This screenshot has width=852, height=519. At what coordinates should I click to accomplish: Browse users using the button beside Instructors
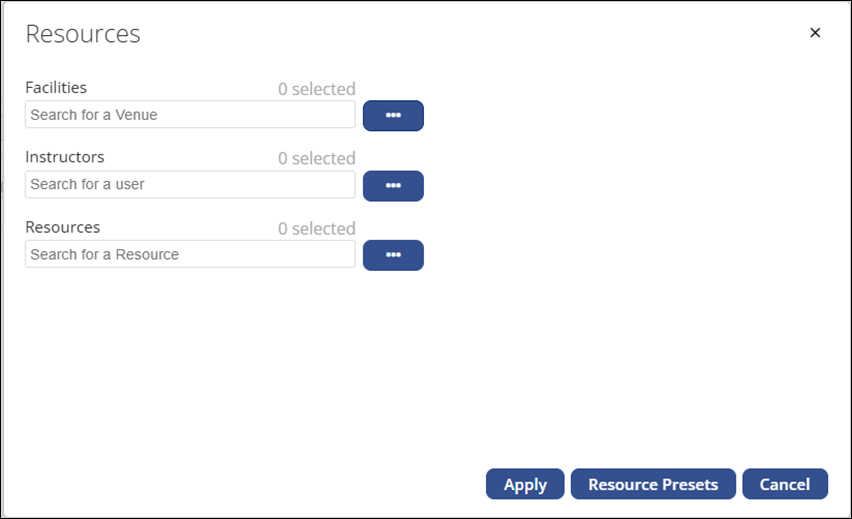coord(393,186)
